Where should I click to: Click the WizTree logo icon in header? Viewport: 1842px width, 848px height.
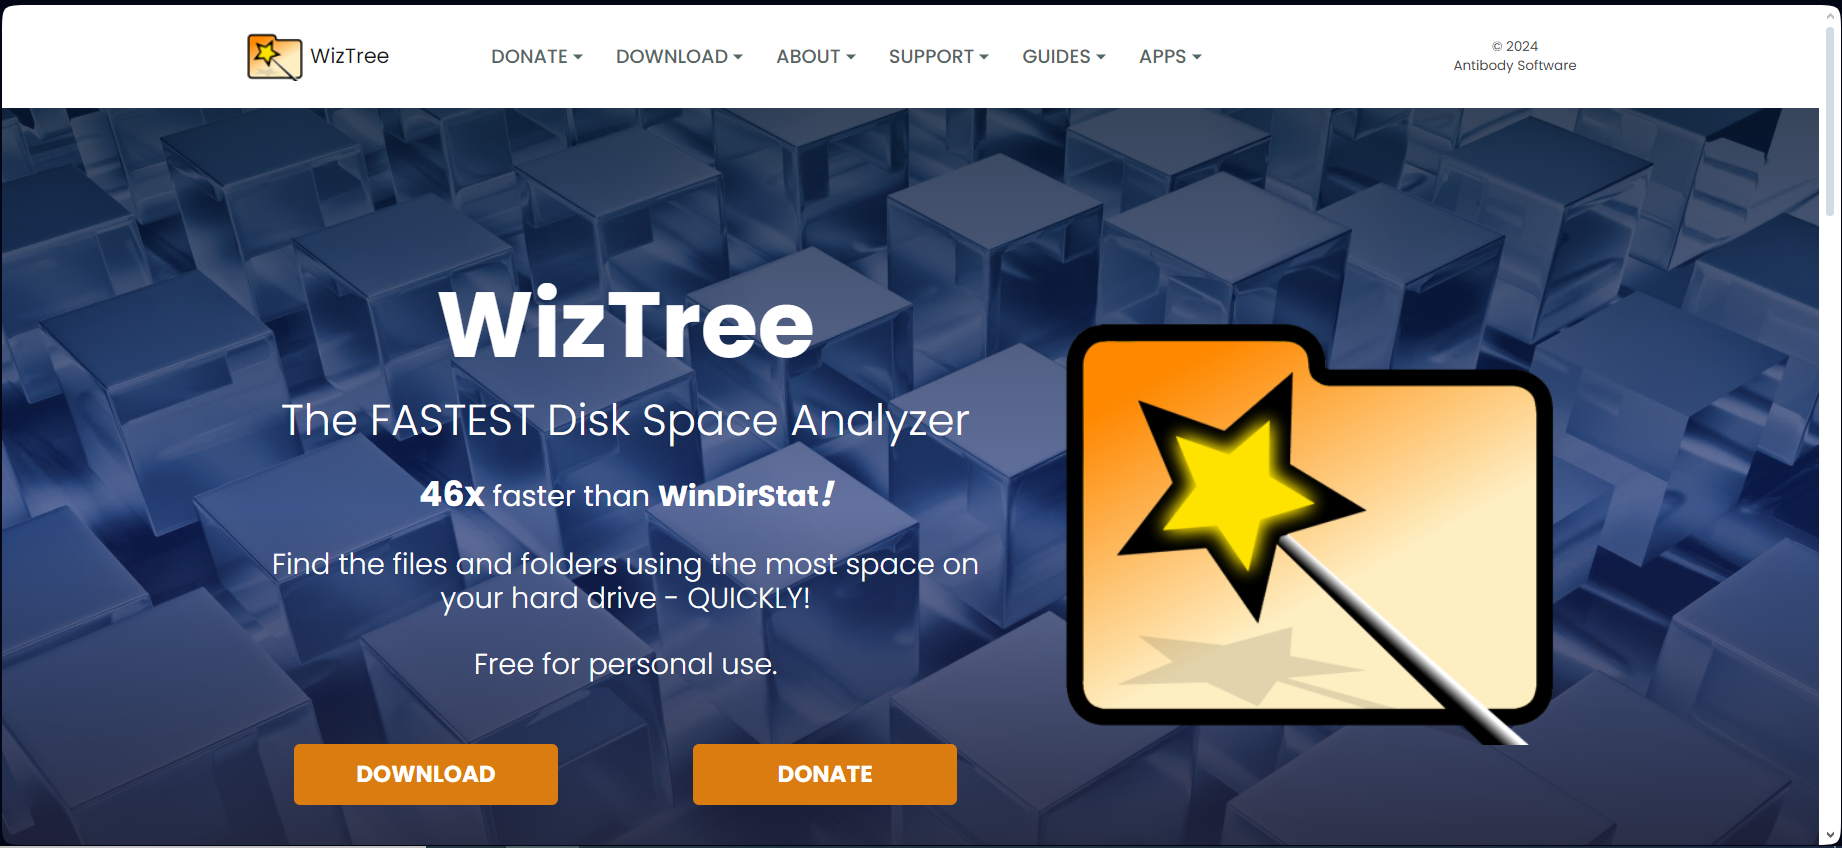[x=274, y=57]
